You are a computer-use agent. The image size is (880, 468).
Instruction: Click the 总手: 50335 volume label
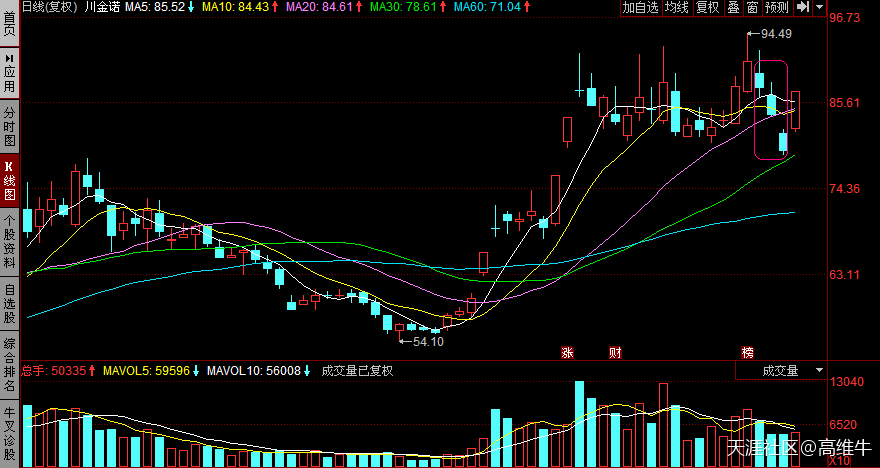pyautogui.click(x=58, y=370)
